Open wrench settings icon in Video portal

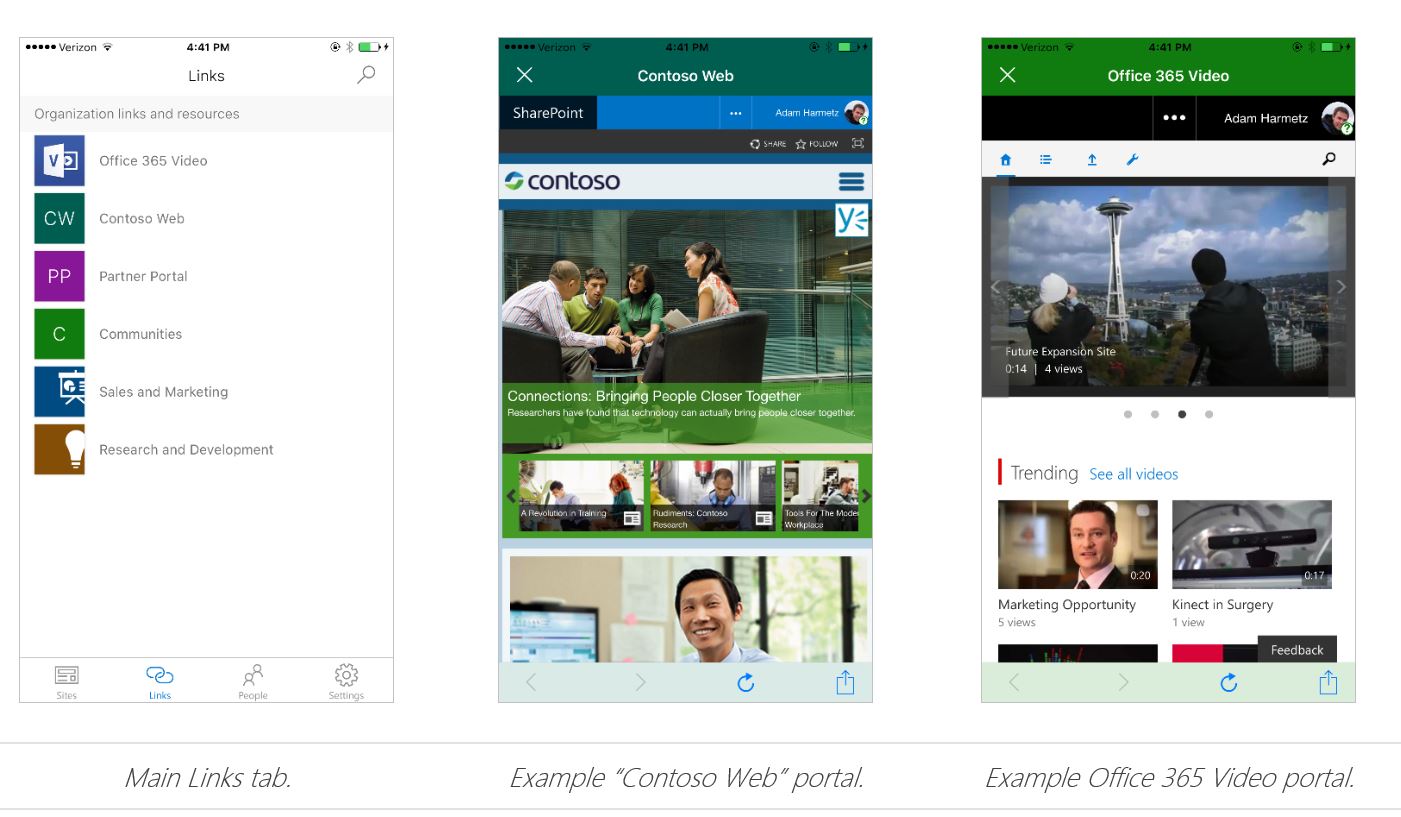pyautogui.click(x=1132, y=160)
